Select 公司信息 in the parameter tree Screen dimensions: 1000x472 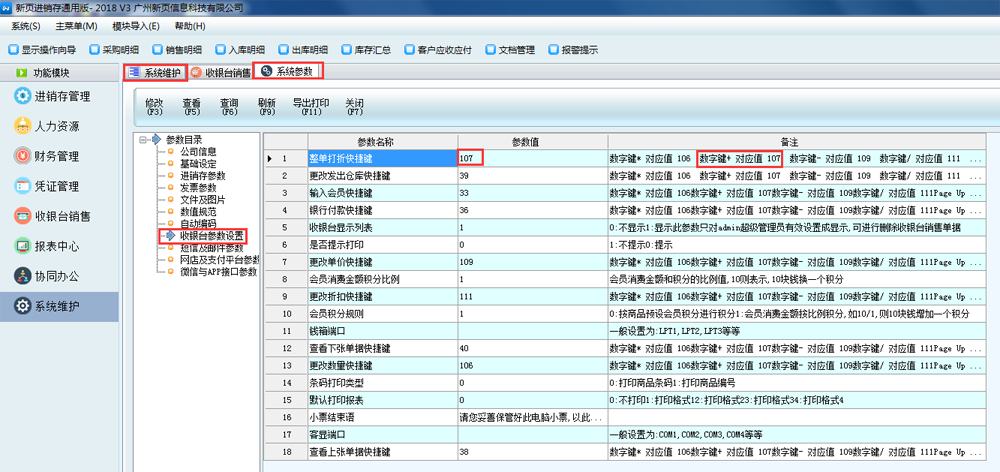(x=198, y=152)
